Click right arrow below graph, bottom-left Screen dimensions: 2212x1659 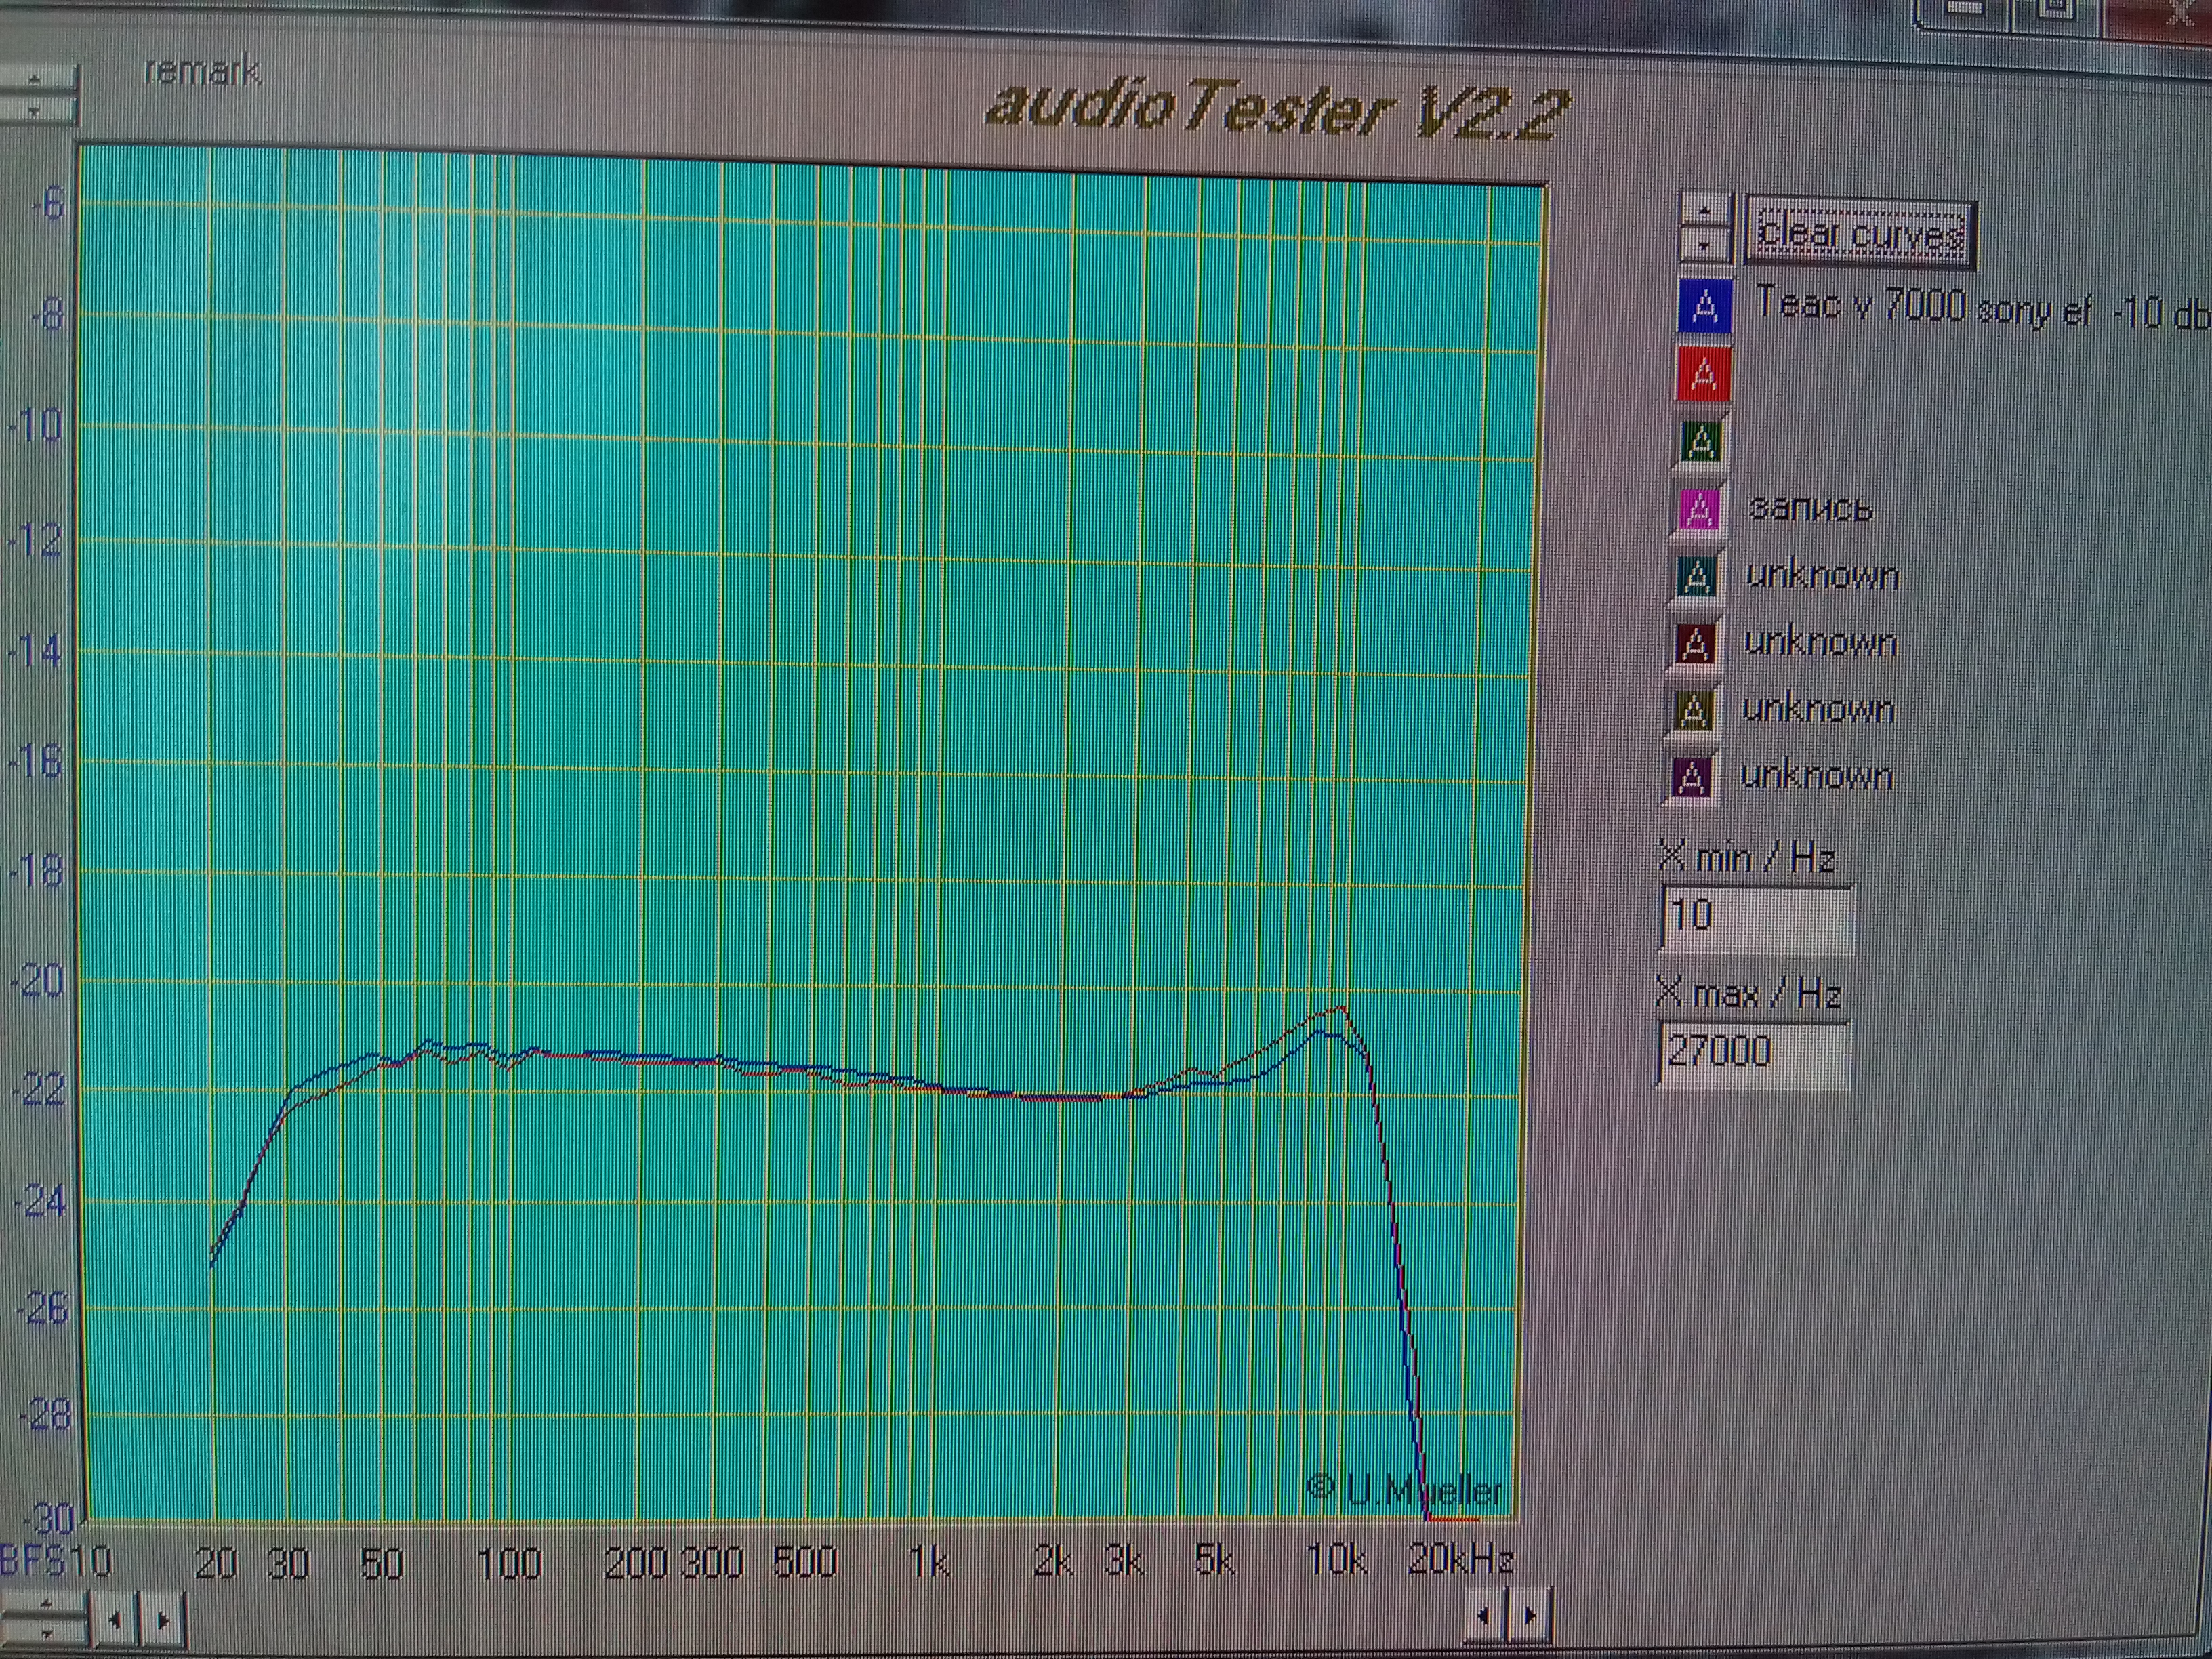pos(164,1620)
